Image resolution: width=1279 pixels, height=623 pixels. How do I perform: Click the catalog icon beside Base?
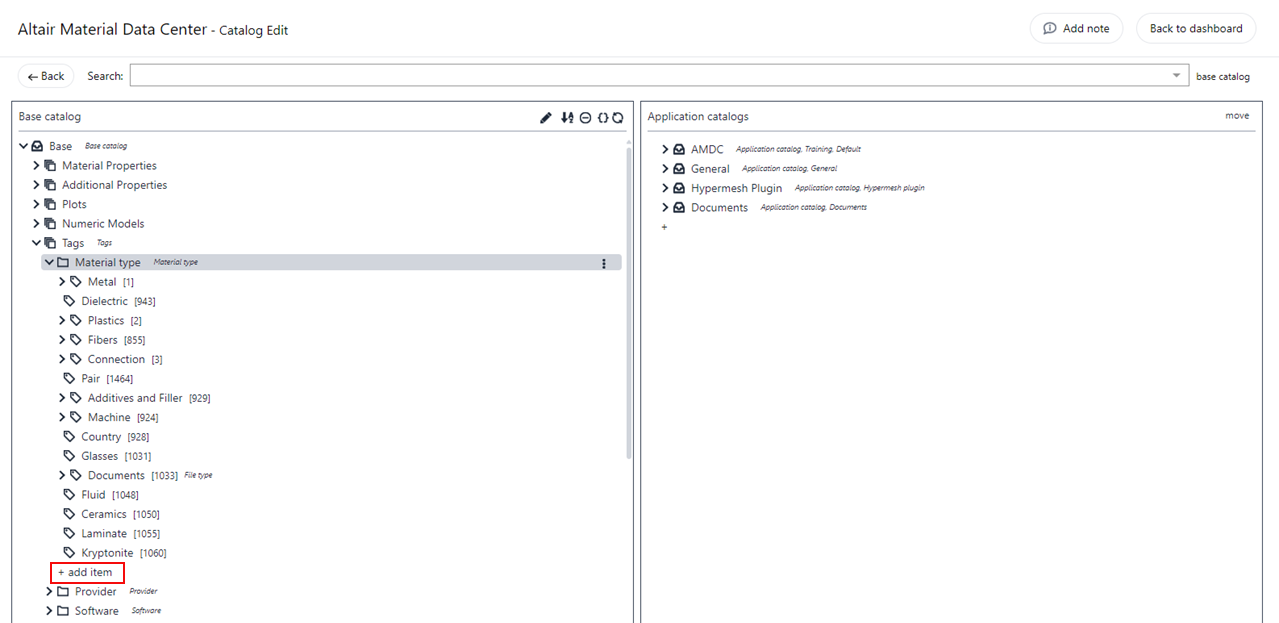point(37,146)
